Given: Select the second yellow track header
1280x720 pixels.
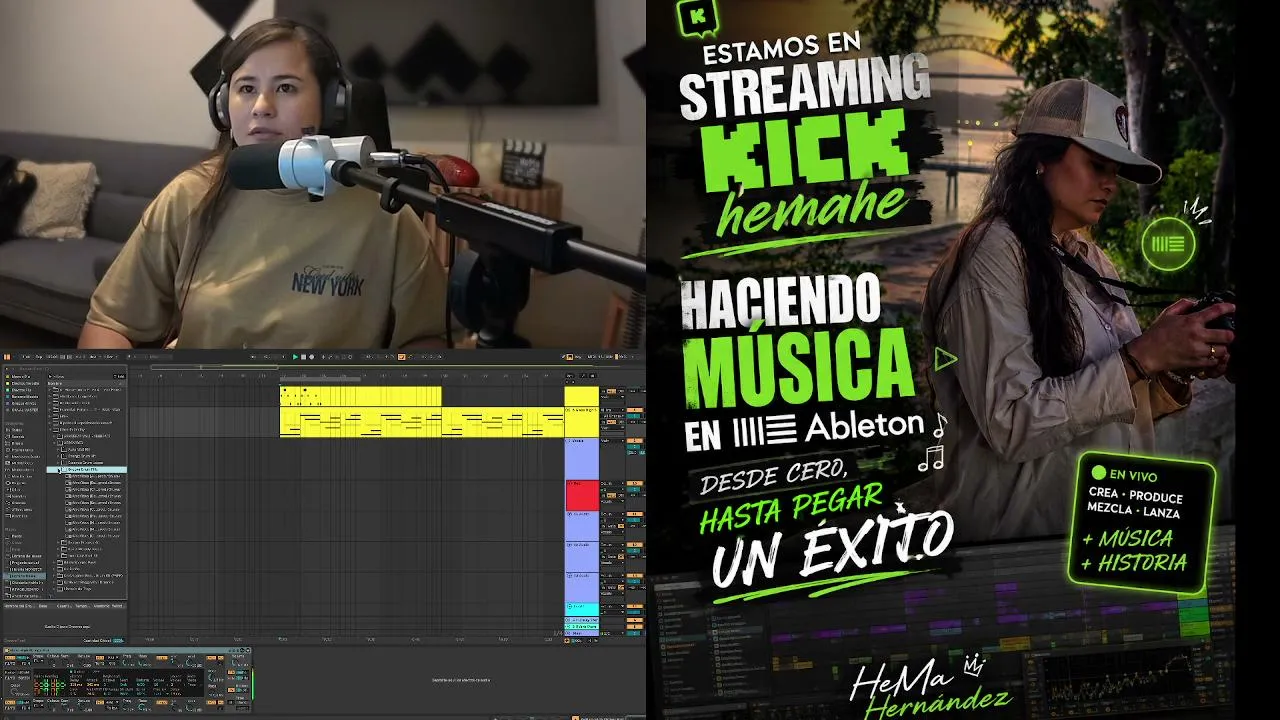Looking at the screenshot, I should pyautogui.click(x=581, y=422).
